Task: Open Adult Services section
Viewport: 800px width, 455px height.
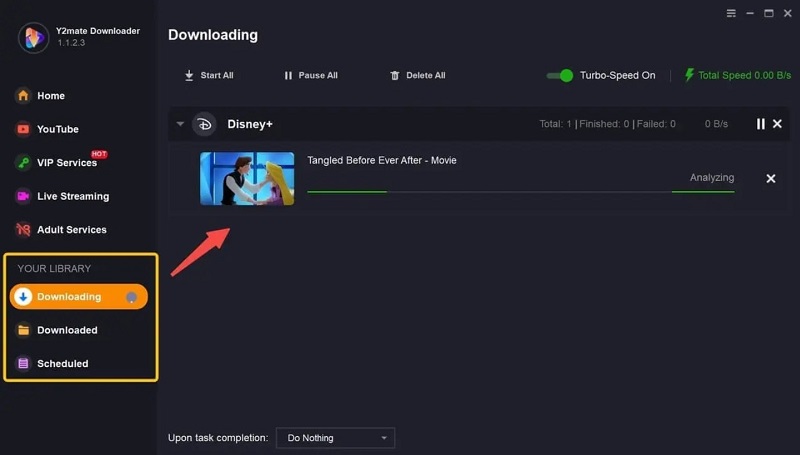Action: tap(61, 230)
